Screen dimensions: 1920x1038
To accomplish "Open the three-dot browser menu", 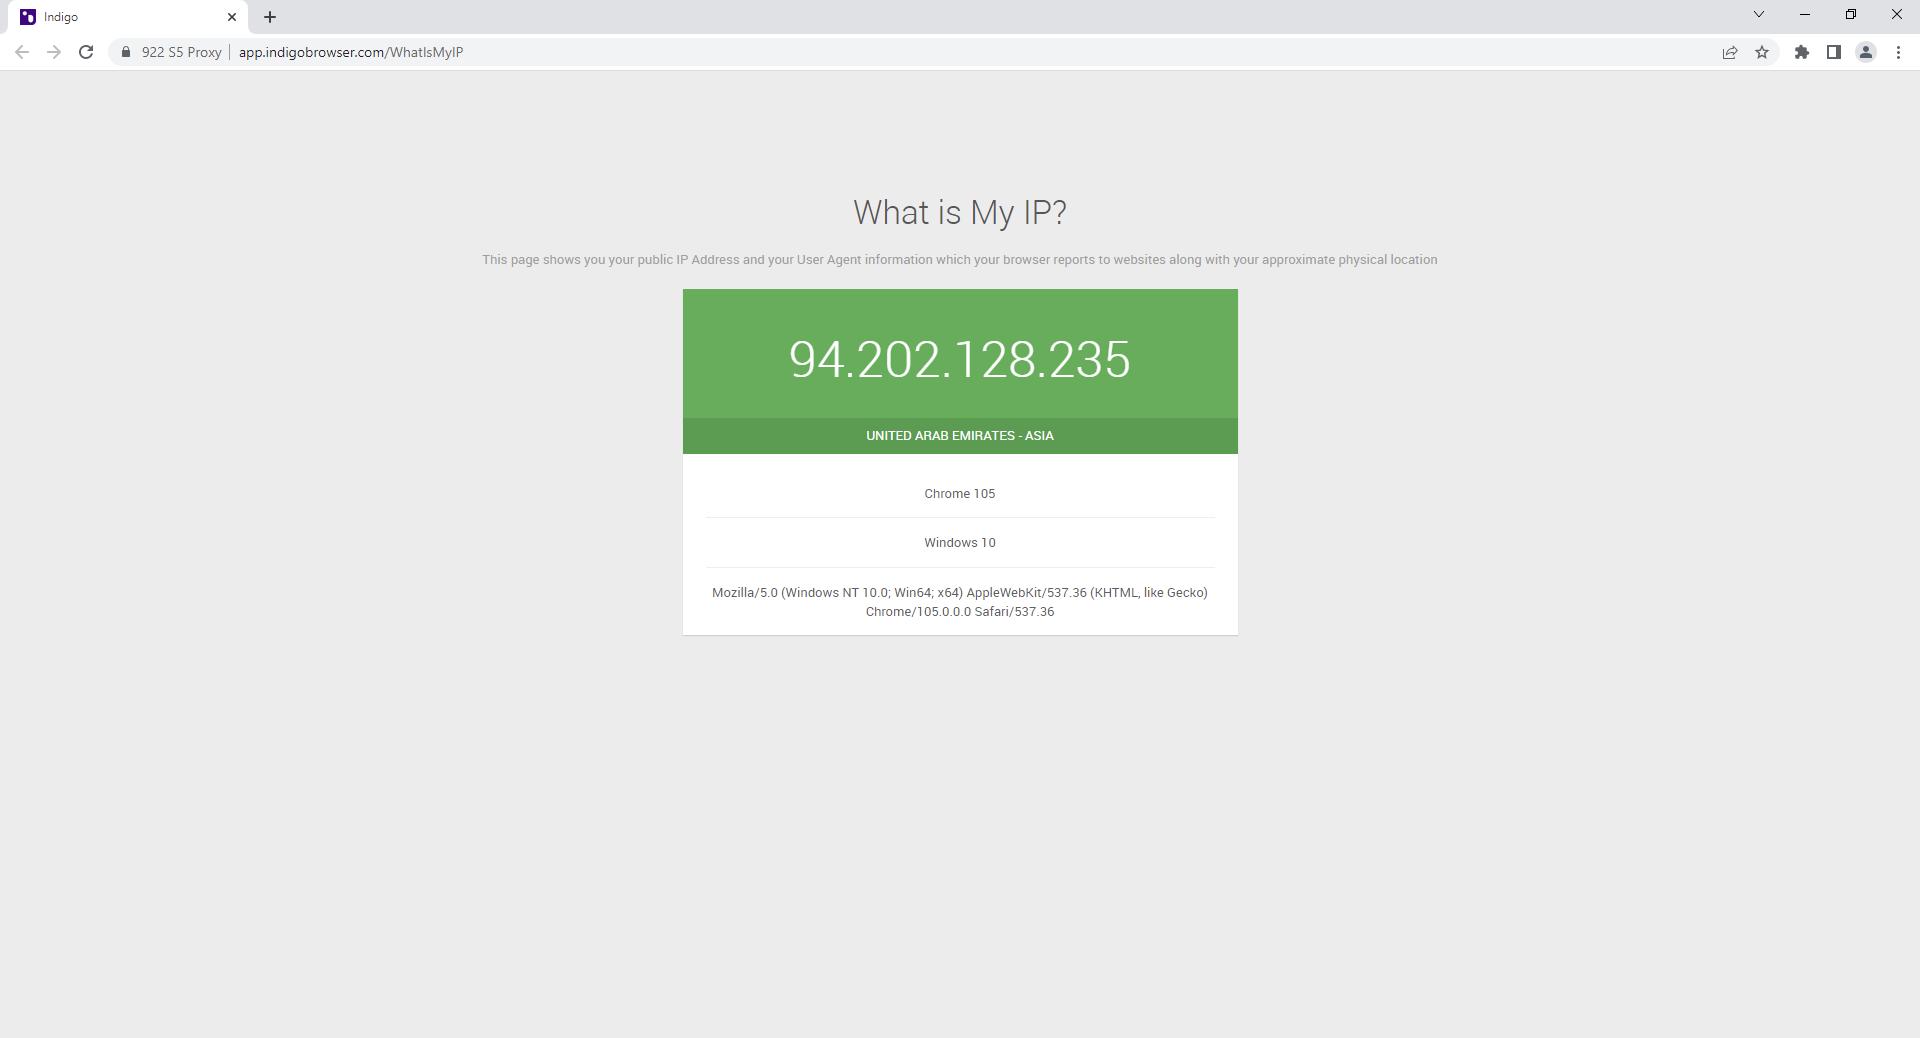I will click(1898, 52).
